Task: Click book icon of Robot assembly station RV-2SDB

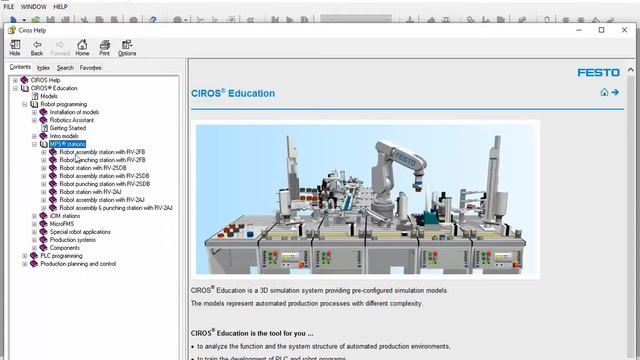Action: pos(53,176)
